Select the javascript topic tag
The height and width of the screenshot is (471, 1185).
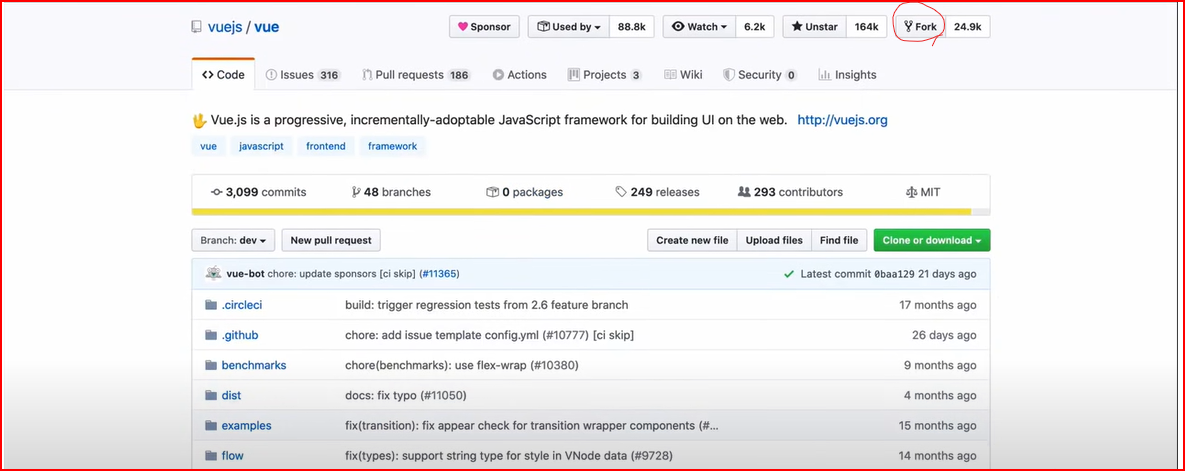261,147
